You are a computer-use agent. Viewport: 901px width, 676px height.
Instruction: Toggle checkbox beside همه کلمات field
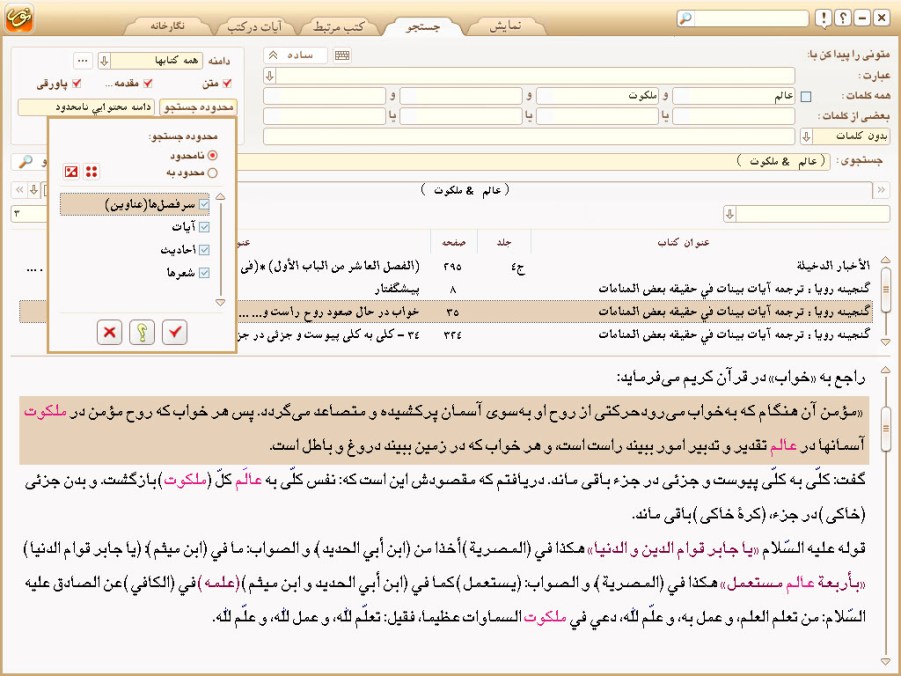click(x=806, y=97)
